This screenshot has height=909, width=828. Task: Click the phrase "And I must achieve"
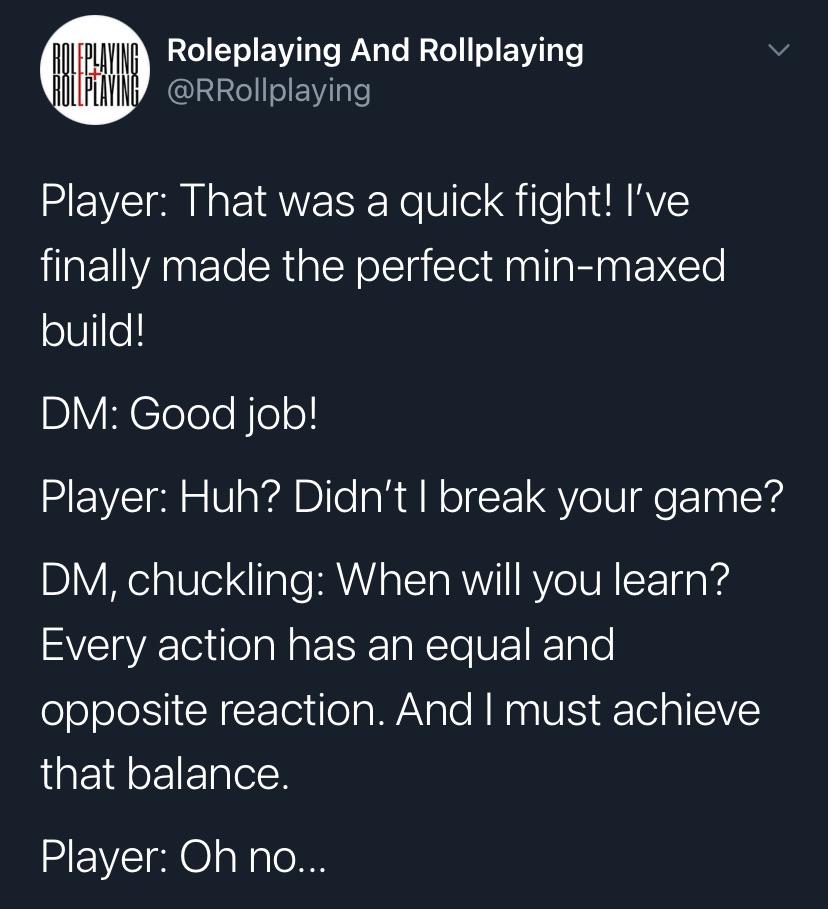point(578,710)
